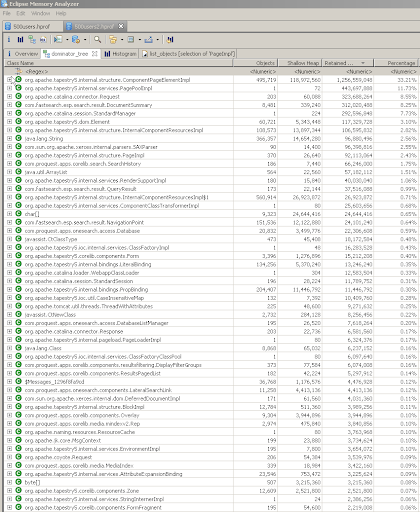Viewport: 420px width, 512px height.
Task: Close the dominator_tree tab
Action: tap(95, 54)
